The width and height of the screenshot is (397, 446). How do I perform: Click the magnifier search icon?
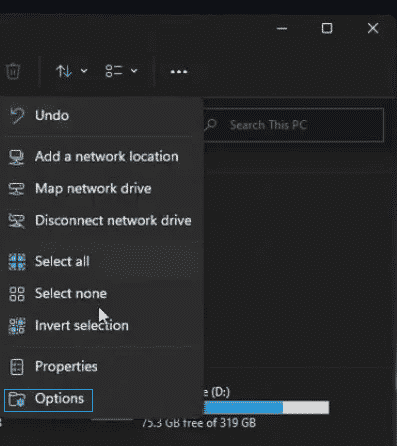tap(211, 125)
